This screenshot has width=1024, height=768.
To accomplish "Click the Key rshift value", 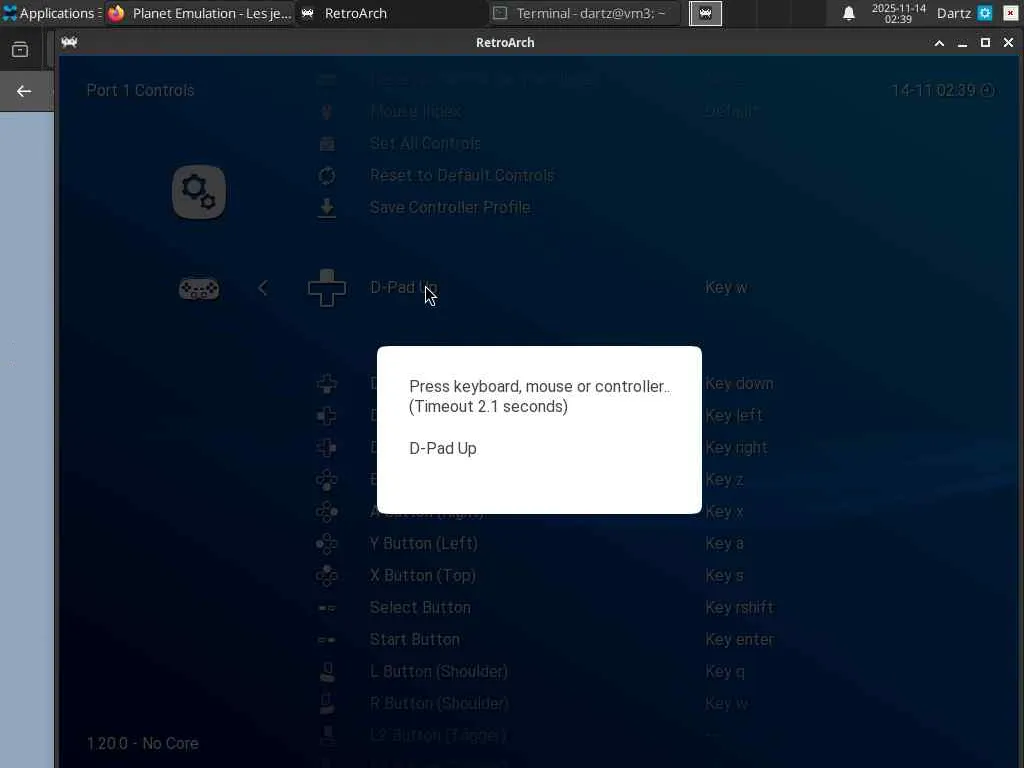I will coord(739,607).
